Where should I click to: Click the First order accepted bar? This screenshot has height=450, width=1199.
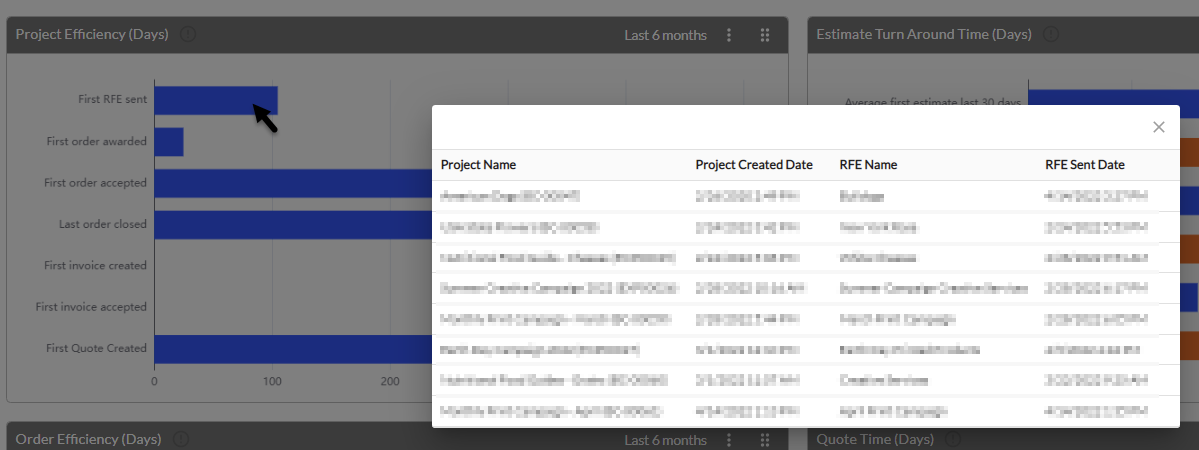(x=293, y=184)
